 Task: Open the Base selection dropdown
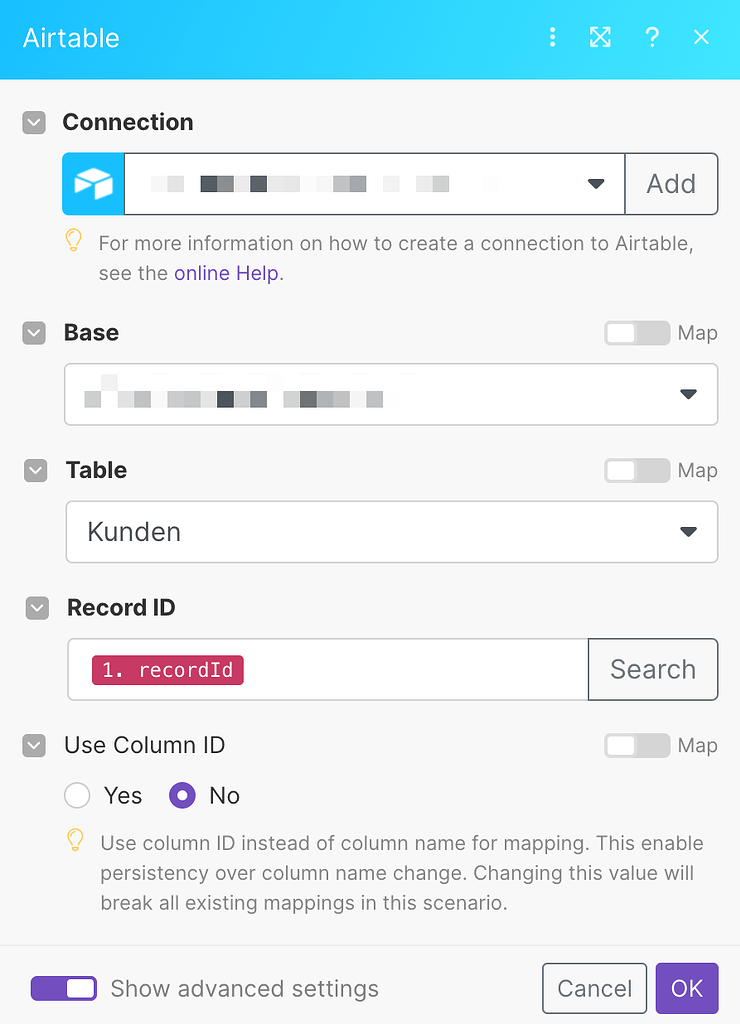tap(688, 394)
